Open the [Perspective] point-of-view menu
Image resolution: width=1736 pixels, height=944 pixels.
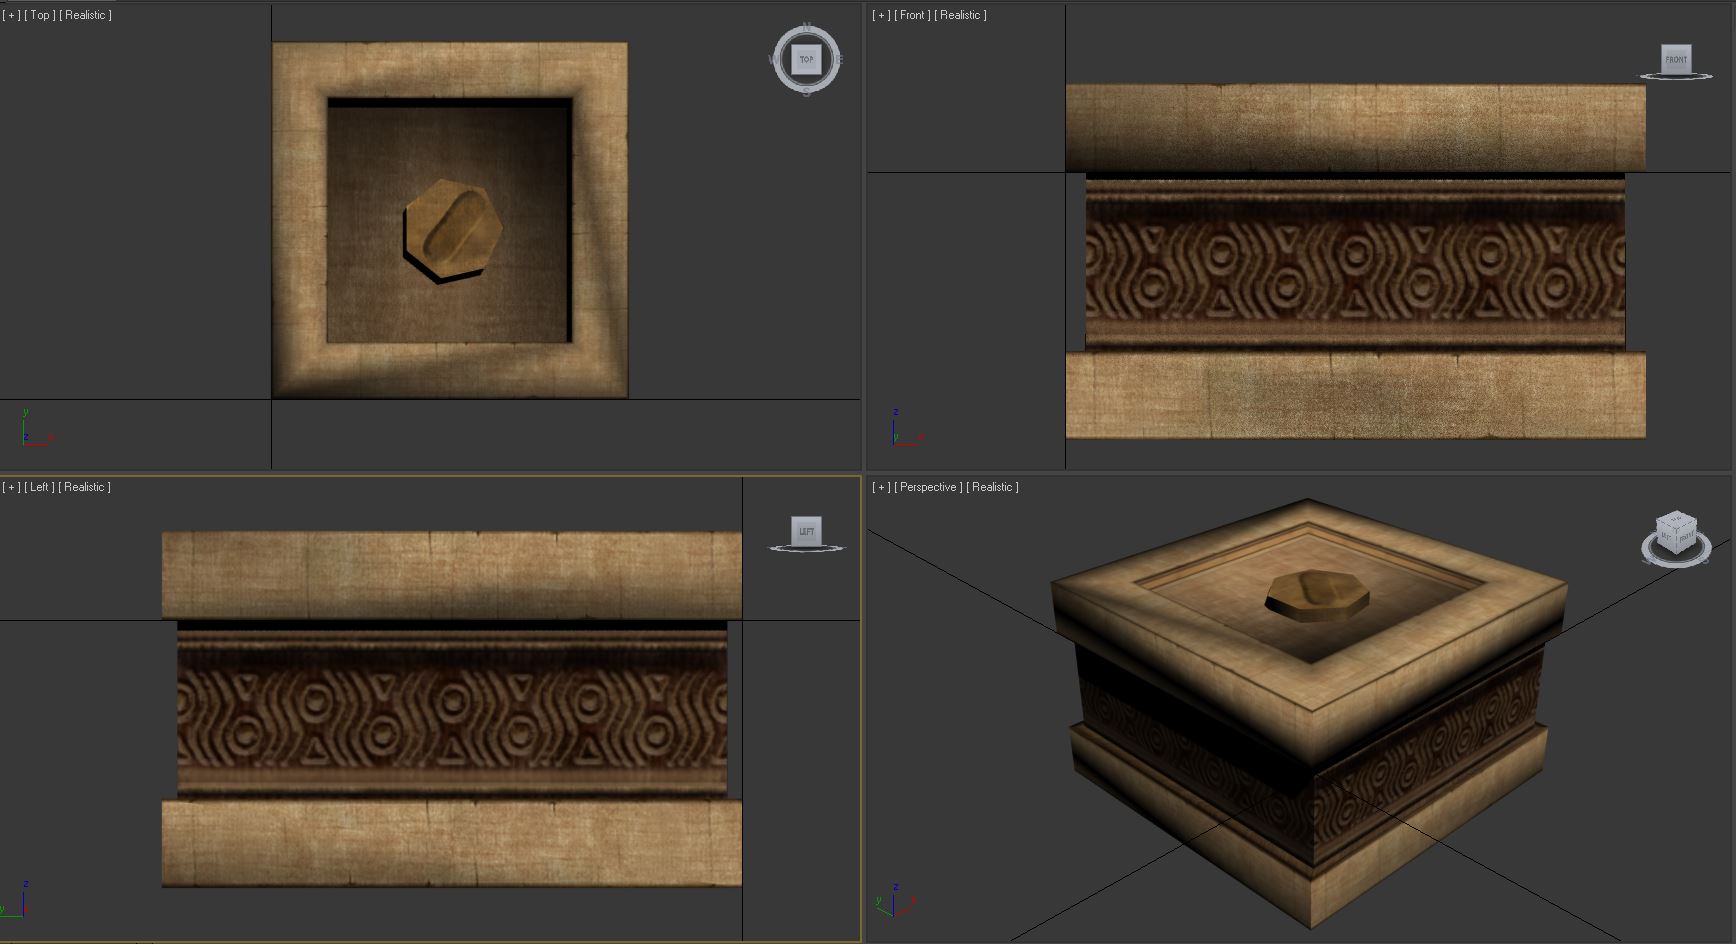tap(928, 487)
